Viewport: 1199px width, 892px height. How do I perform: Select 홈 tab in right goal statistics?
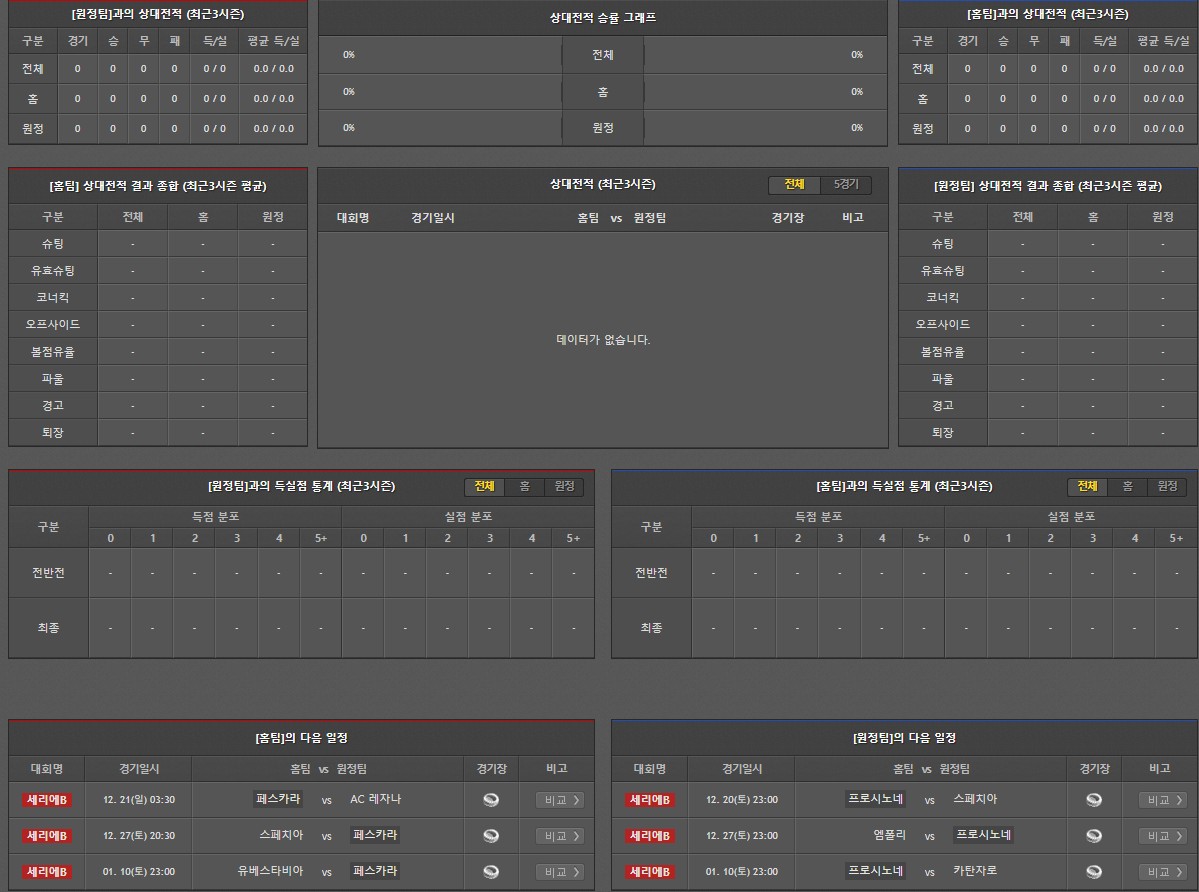tap(1127, 486)
